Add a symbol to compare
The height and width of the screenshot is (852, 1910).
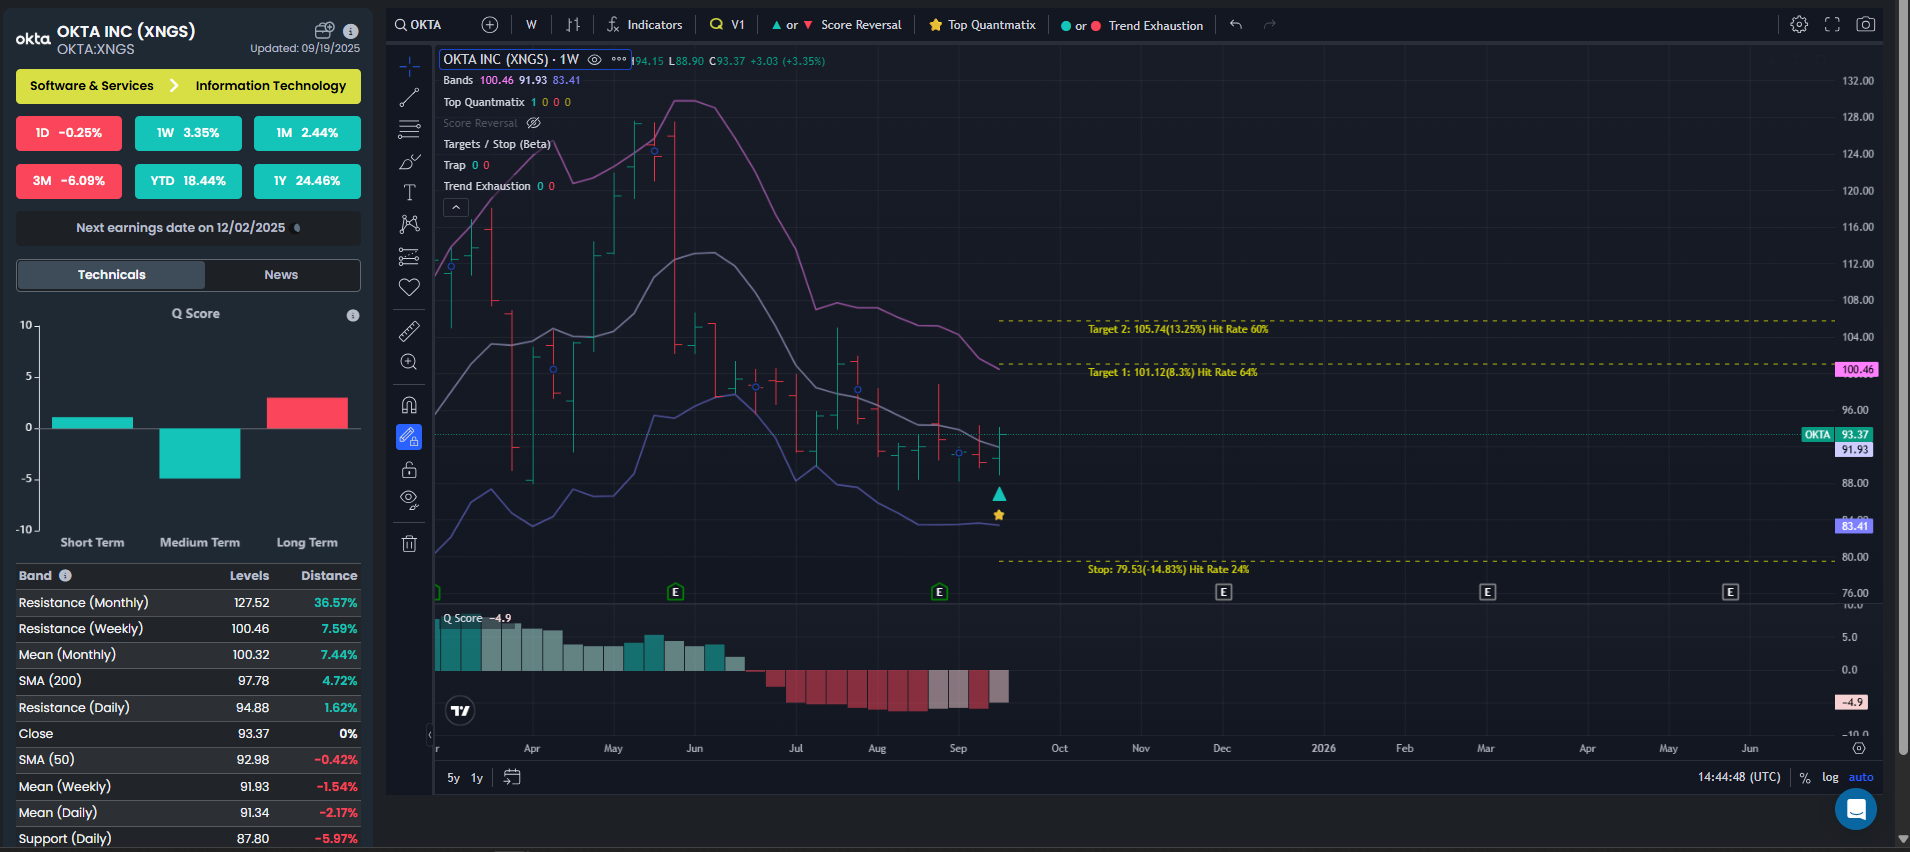pos(490,25)
